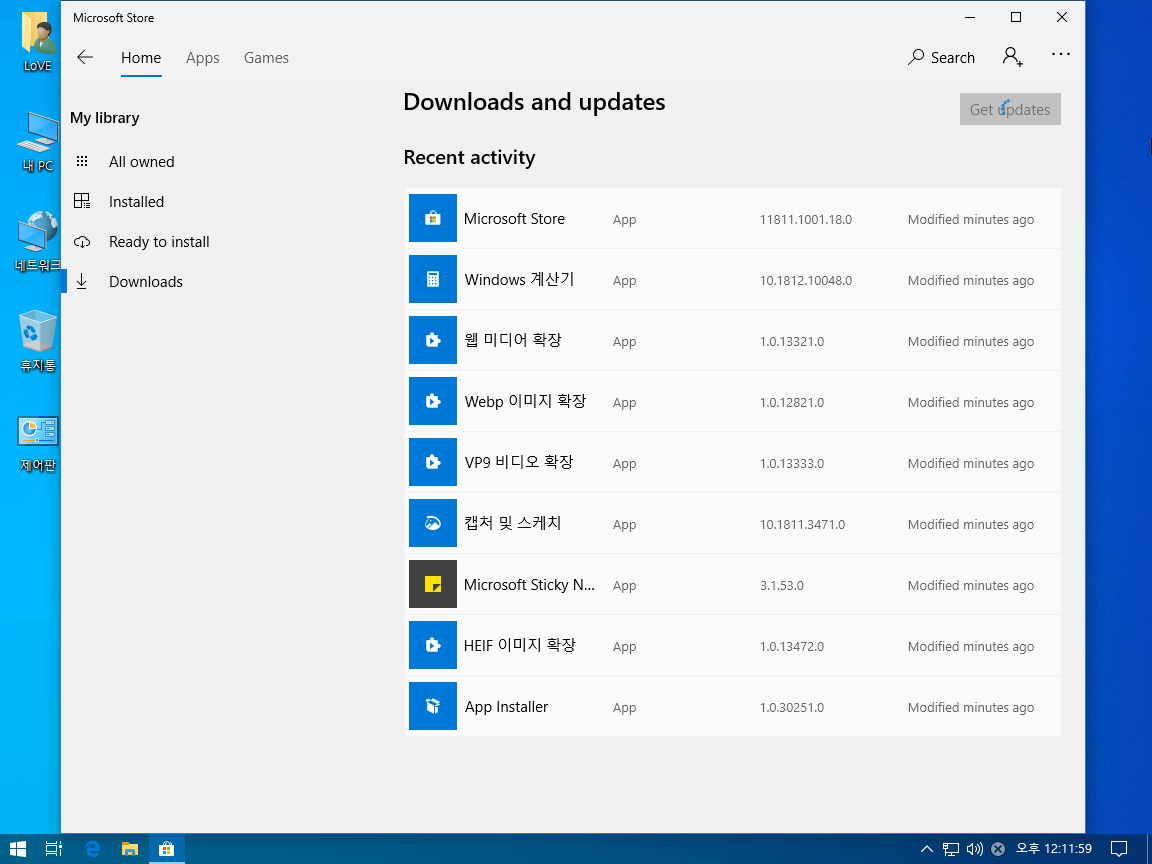Open the Home tab
The width and height of the screenshot is (1152, 864).
pyautogui.click(x=141, y=57)
